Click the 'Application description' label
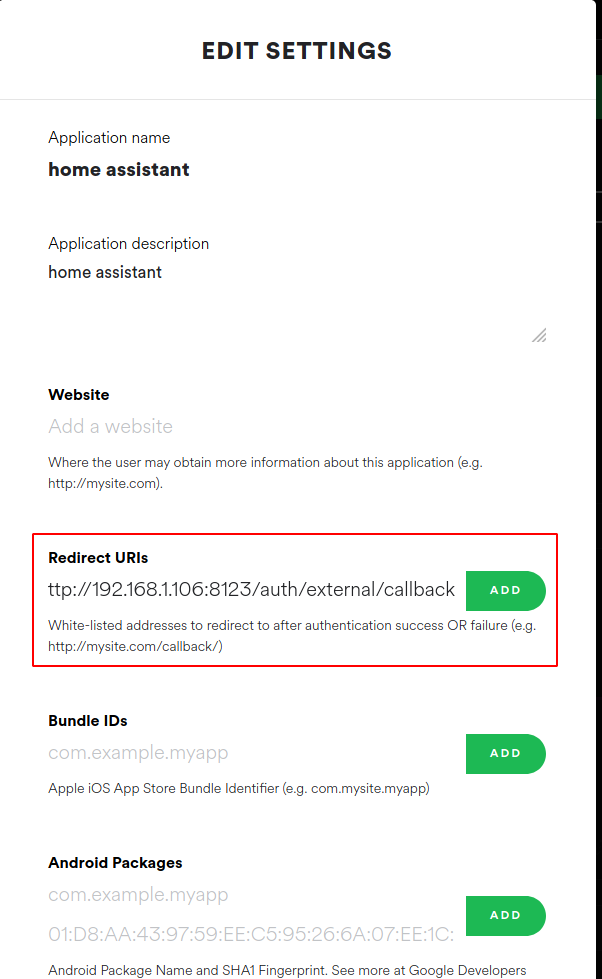 [128, 244]
